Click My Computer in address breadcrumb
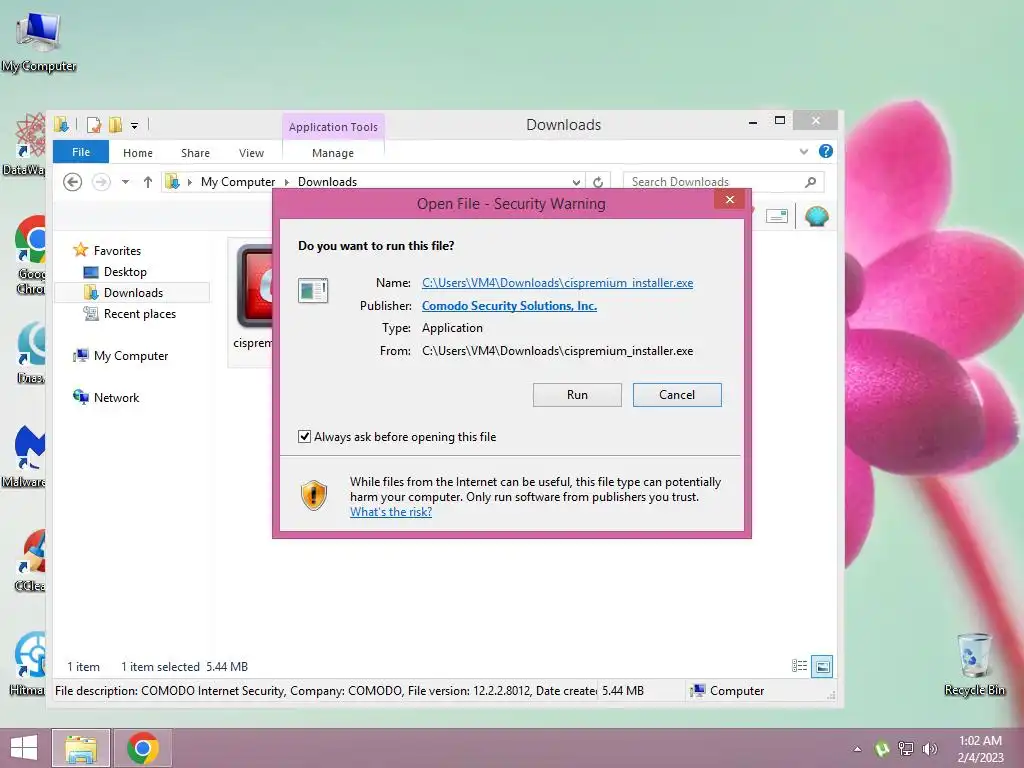Screen dimensions: 1024x768 (238, 182)
